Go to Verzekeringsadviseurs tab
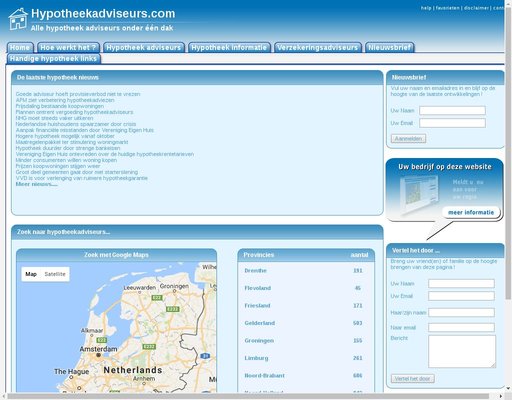Viewport: 512px width, 400px height. tap(318, 48)
